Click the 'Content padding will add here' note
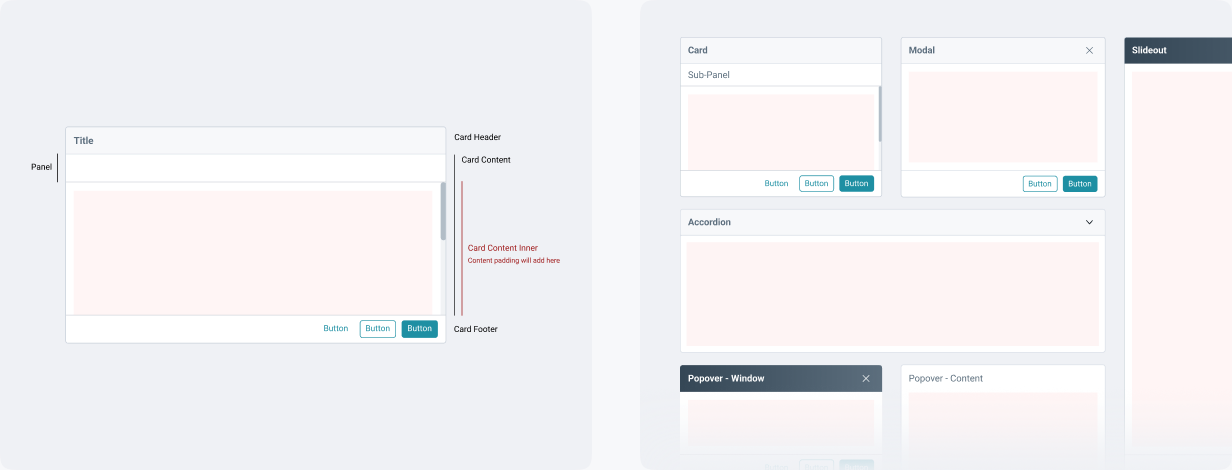The image size is (1232, 470). [514, 260]
